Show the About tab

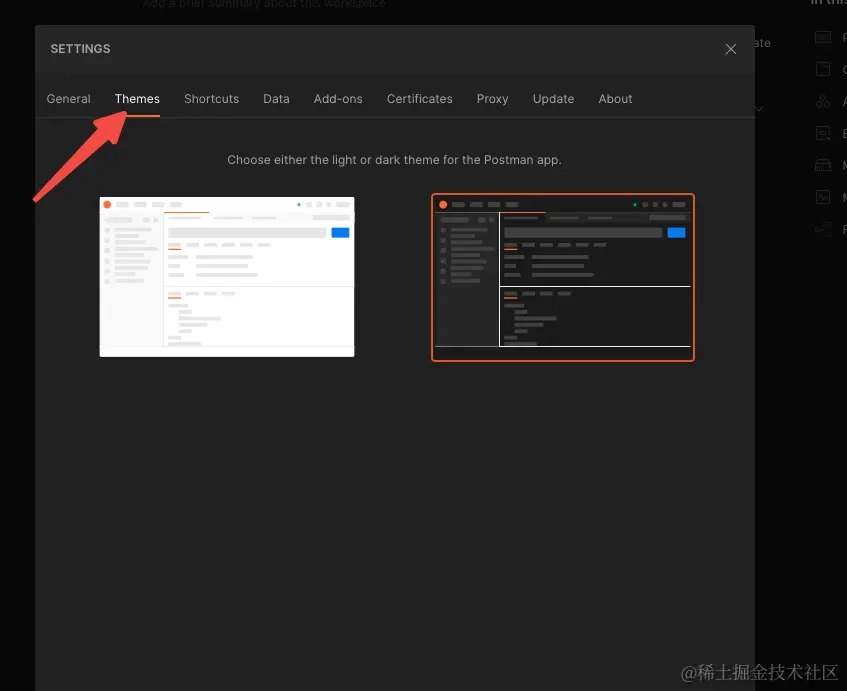point(615,99)
